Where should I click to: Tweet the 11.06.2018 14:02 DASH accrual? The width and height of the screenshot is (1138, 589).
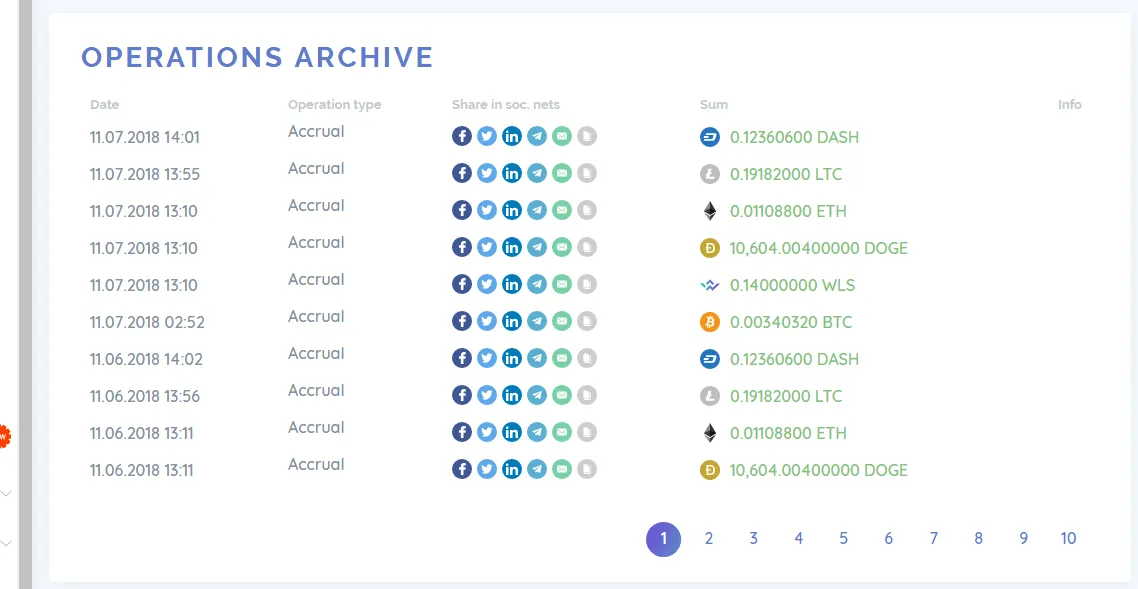tap(487, 358)
